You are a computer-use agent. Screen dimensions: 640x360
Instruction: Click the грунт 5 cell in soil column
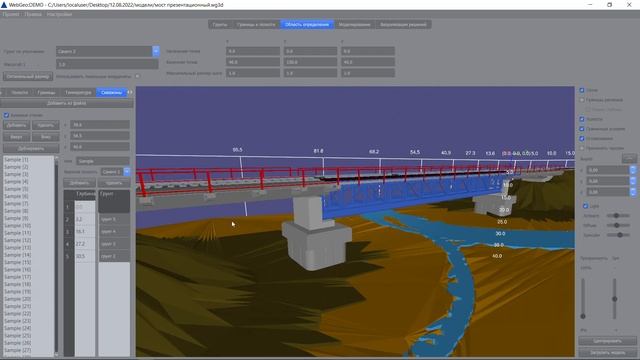pos(114,219)
